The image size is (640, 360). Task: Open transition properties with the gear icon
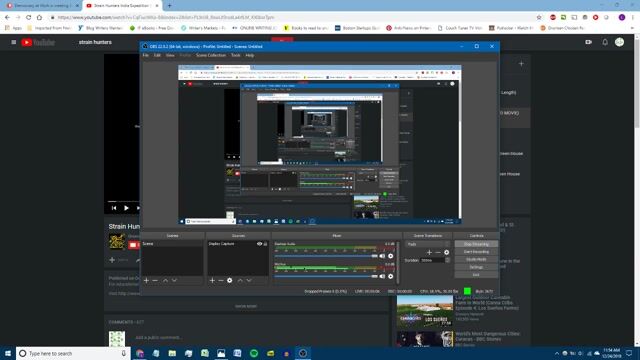click(x=447, y=252)
